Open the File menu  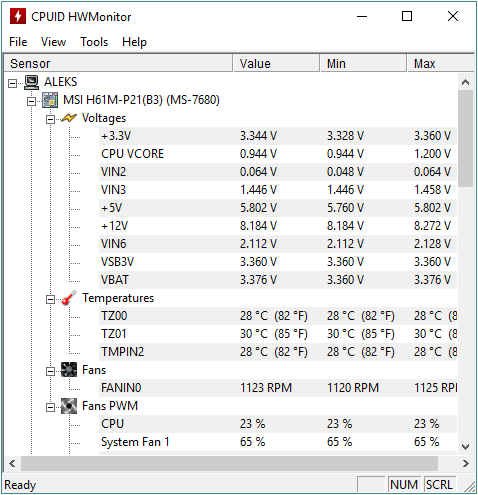click(x=18, y=42)
